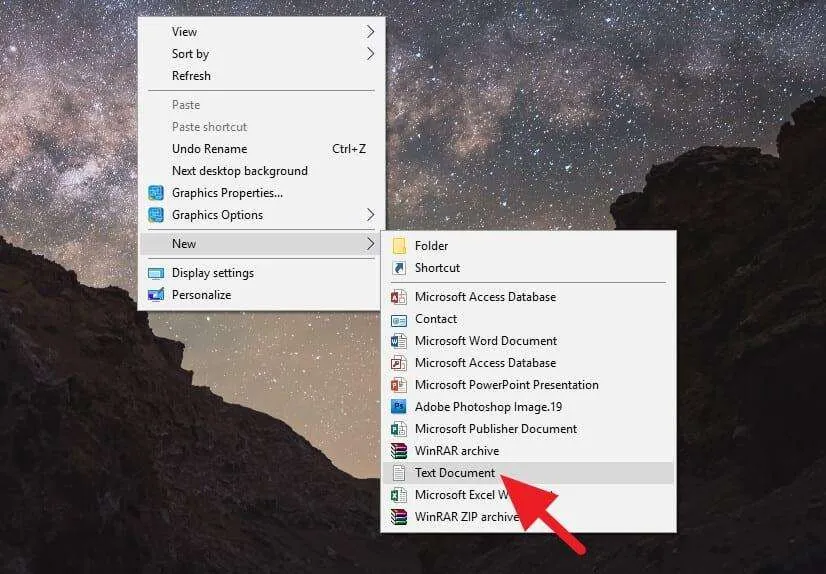
Task: Expand the Sort by submenu arrow
Action: click(370, 54)
